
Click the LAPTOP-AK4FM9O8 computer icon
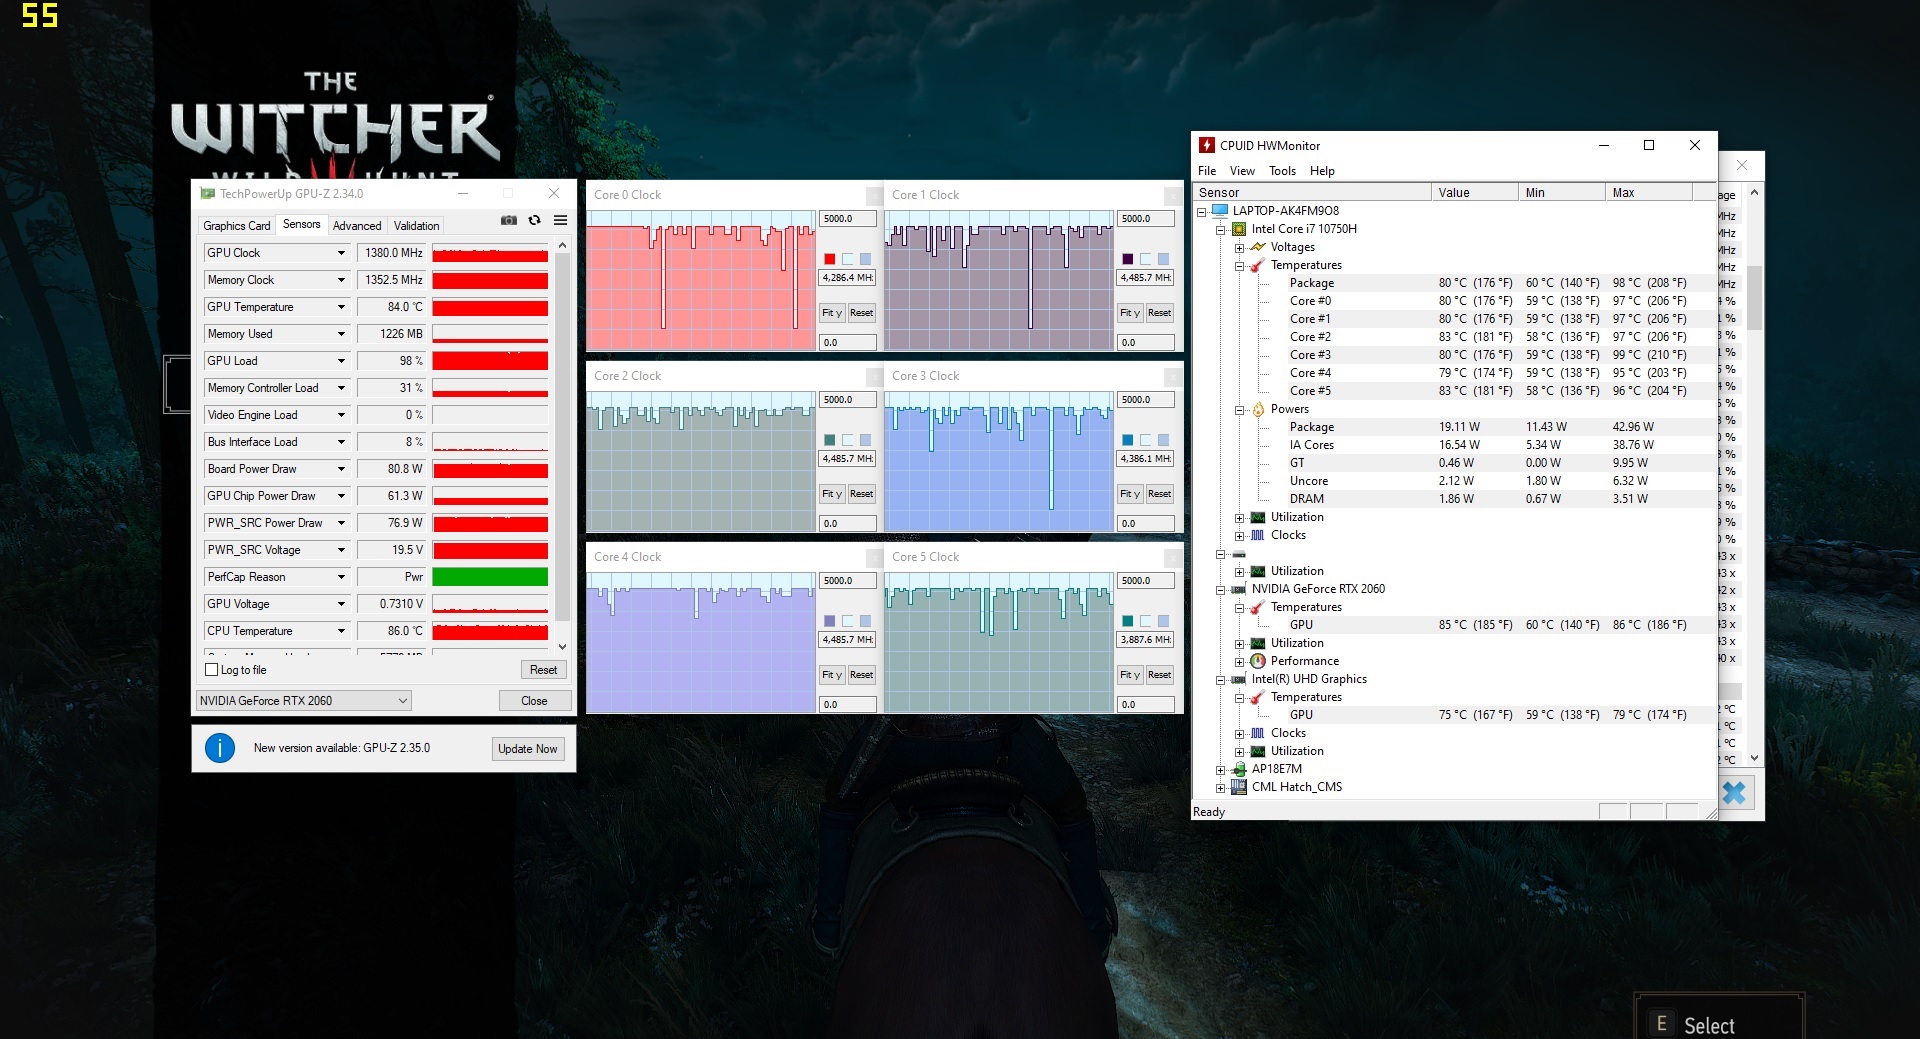[x=1219, y=211]
